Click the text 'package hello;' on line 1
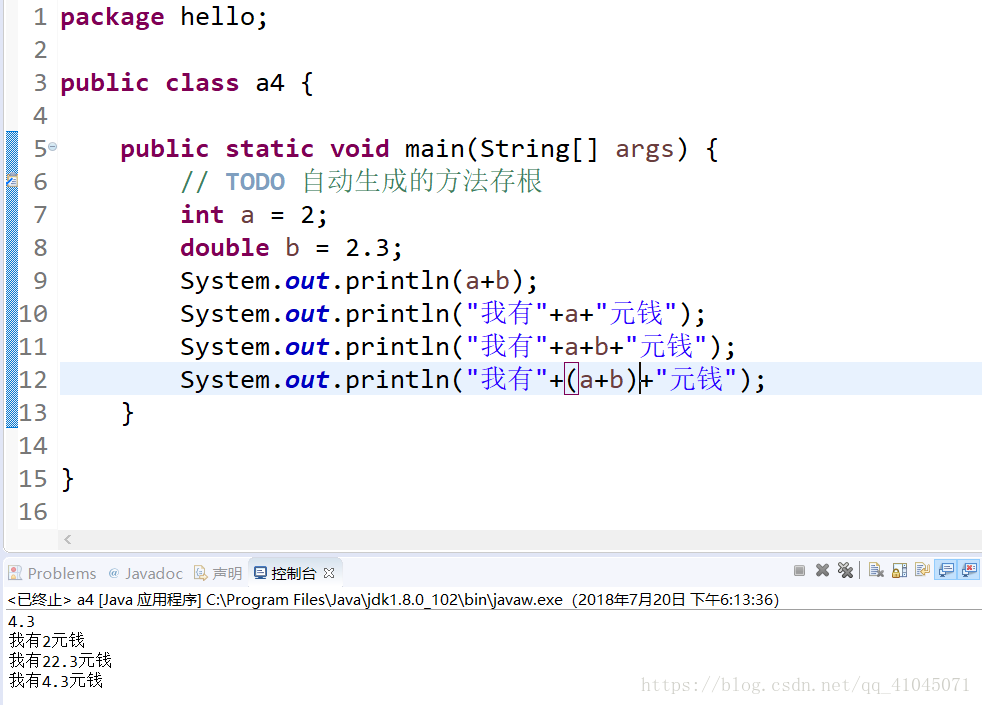 click(164, 17)
